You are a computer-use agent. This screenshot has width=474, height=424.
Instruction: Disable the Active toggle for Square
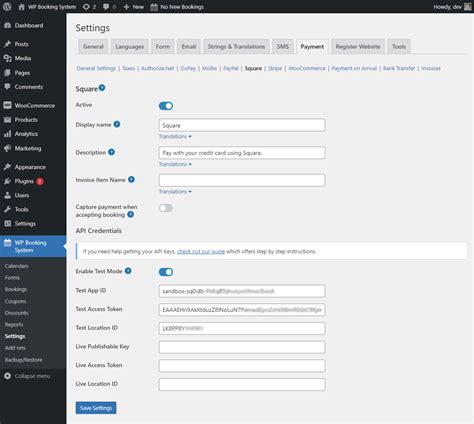pos(166,106)
